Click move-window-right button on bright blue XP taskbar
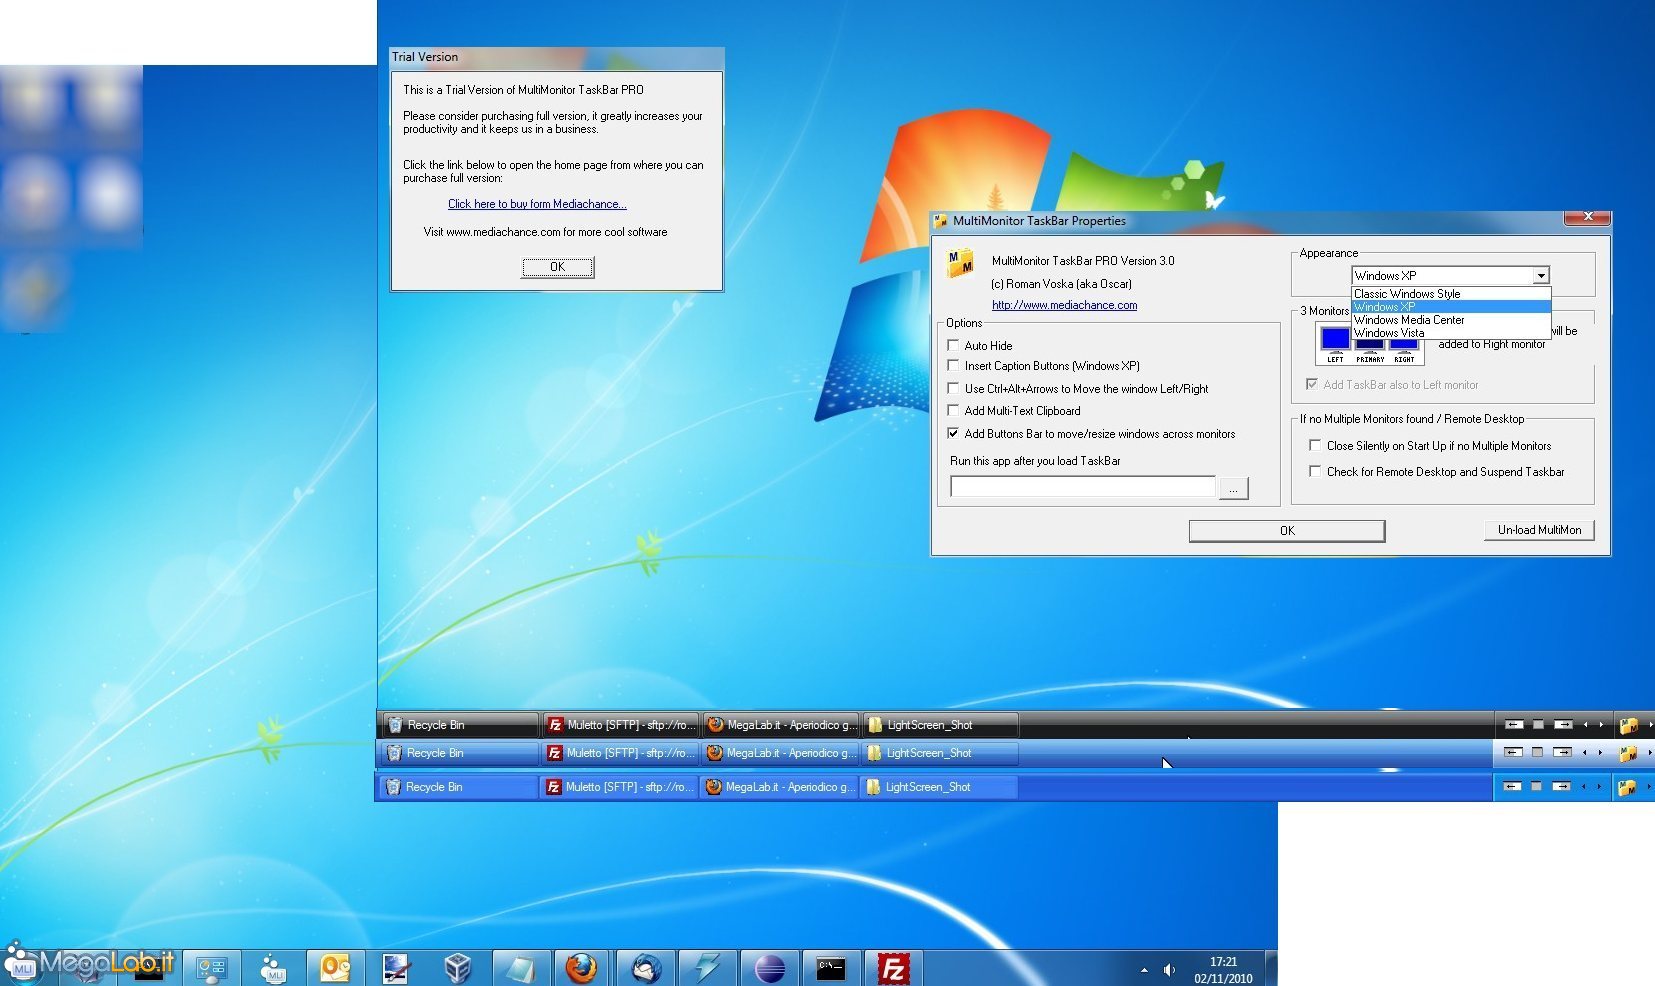The width and height of the screenshot is (1655, 986). [x=1561, y=787]
